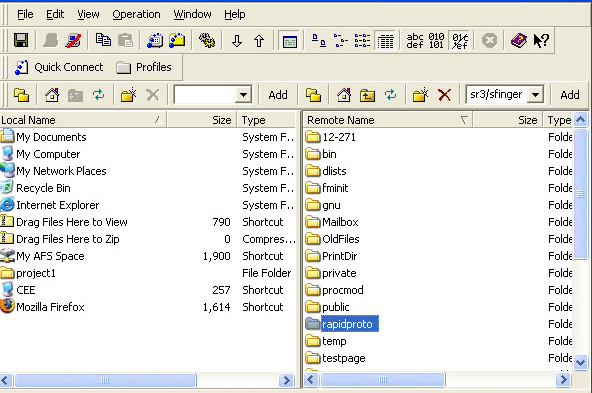592x393 pixels.
Task: Click the remote pane vertical scroll down arrow
Action: tap(580, 363)
